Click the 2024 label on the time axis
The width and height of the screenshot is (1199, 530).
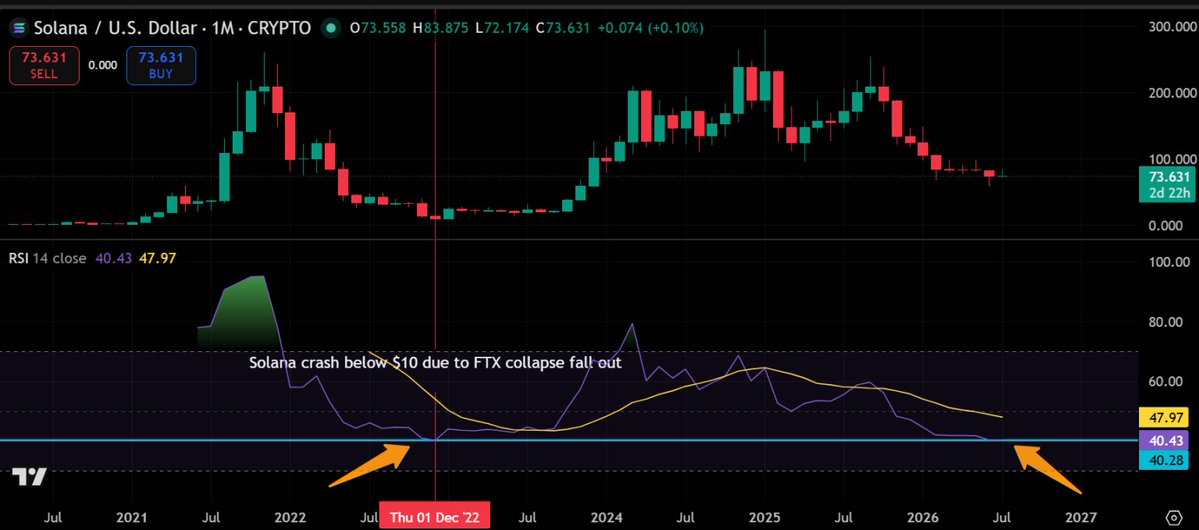(606, 518)
